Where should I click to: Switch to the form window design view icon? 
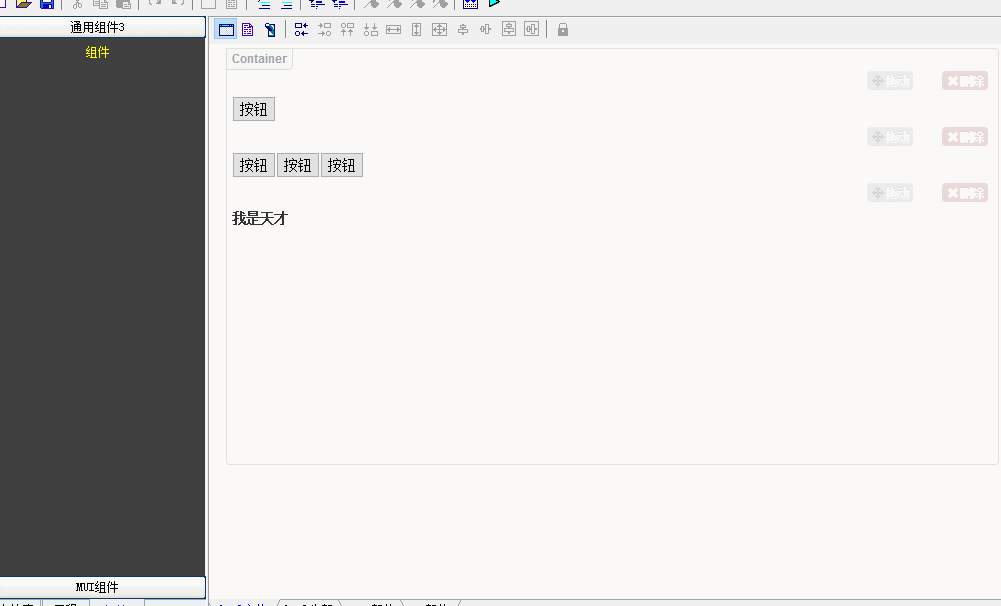point(226,29)
